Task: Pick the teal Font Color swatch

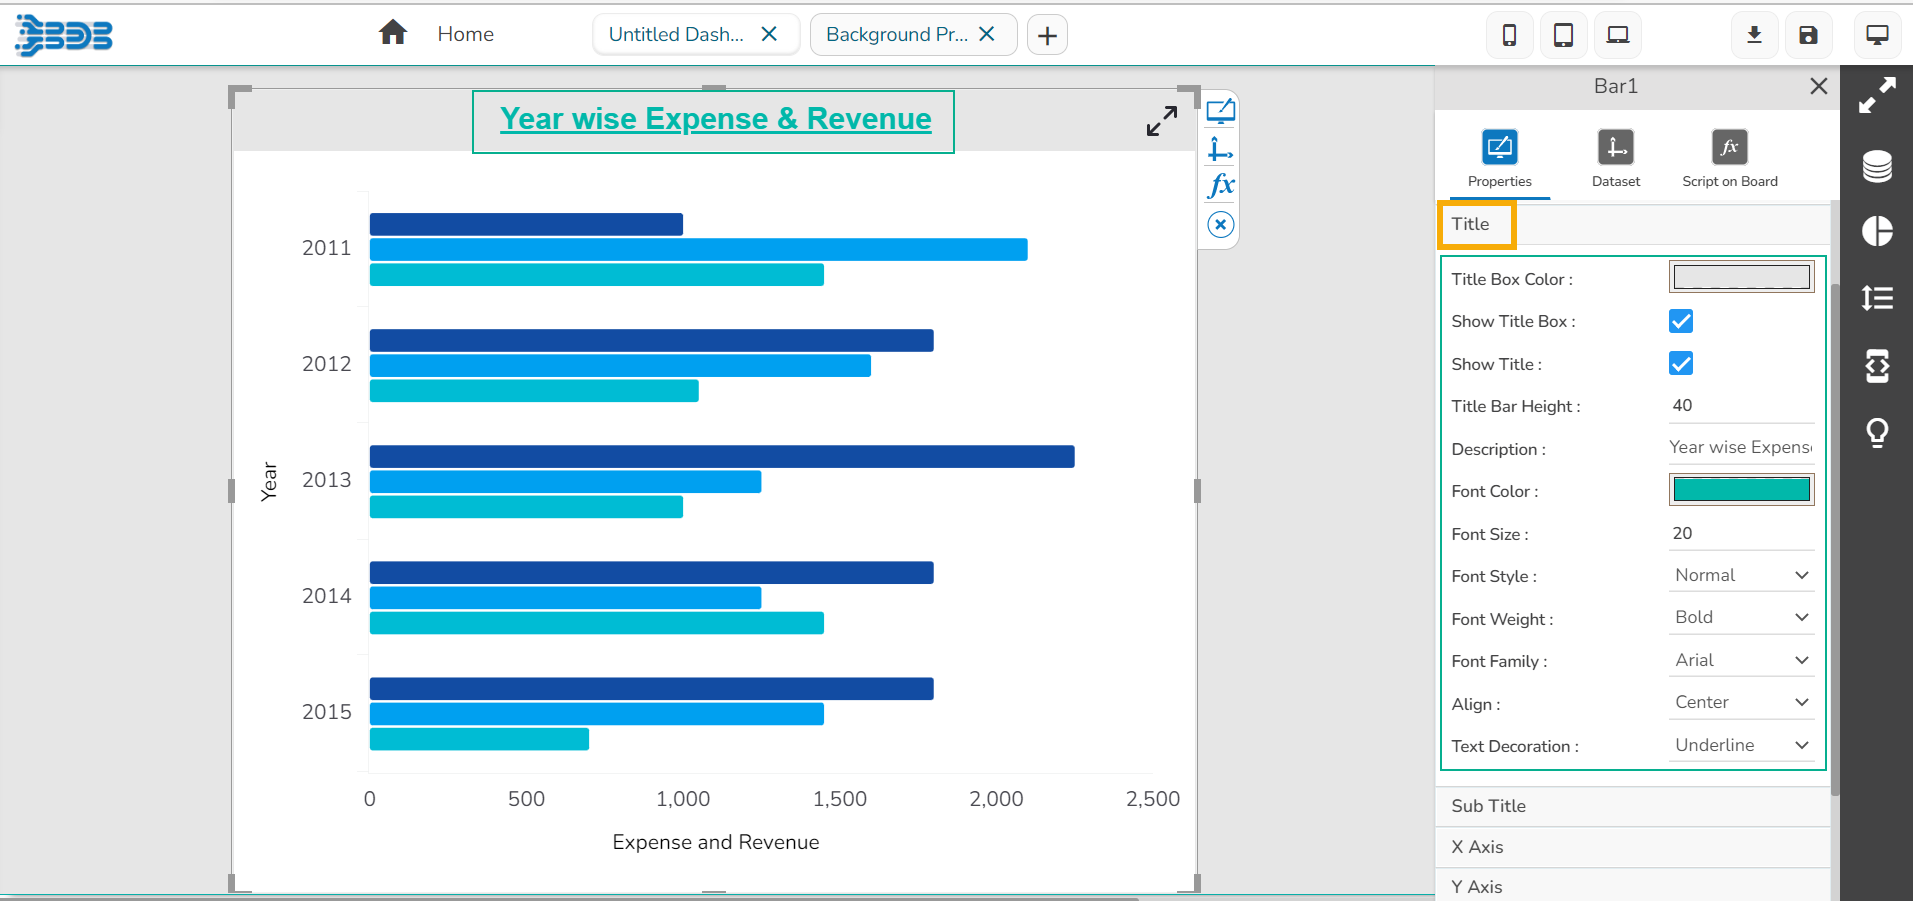Action: pos(1741,490)
